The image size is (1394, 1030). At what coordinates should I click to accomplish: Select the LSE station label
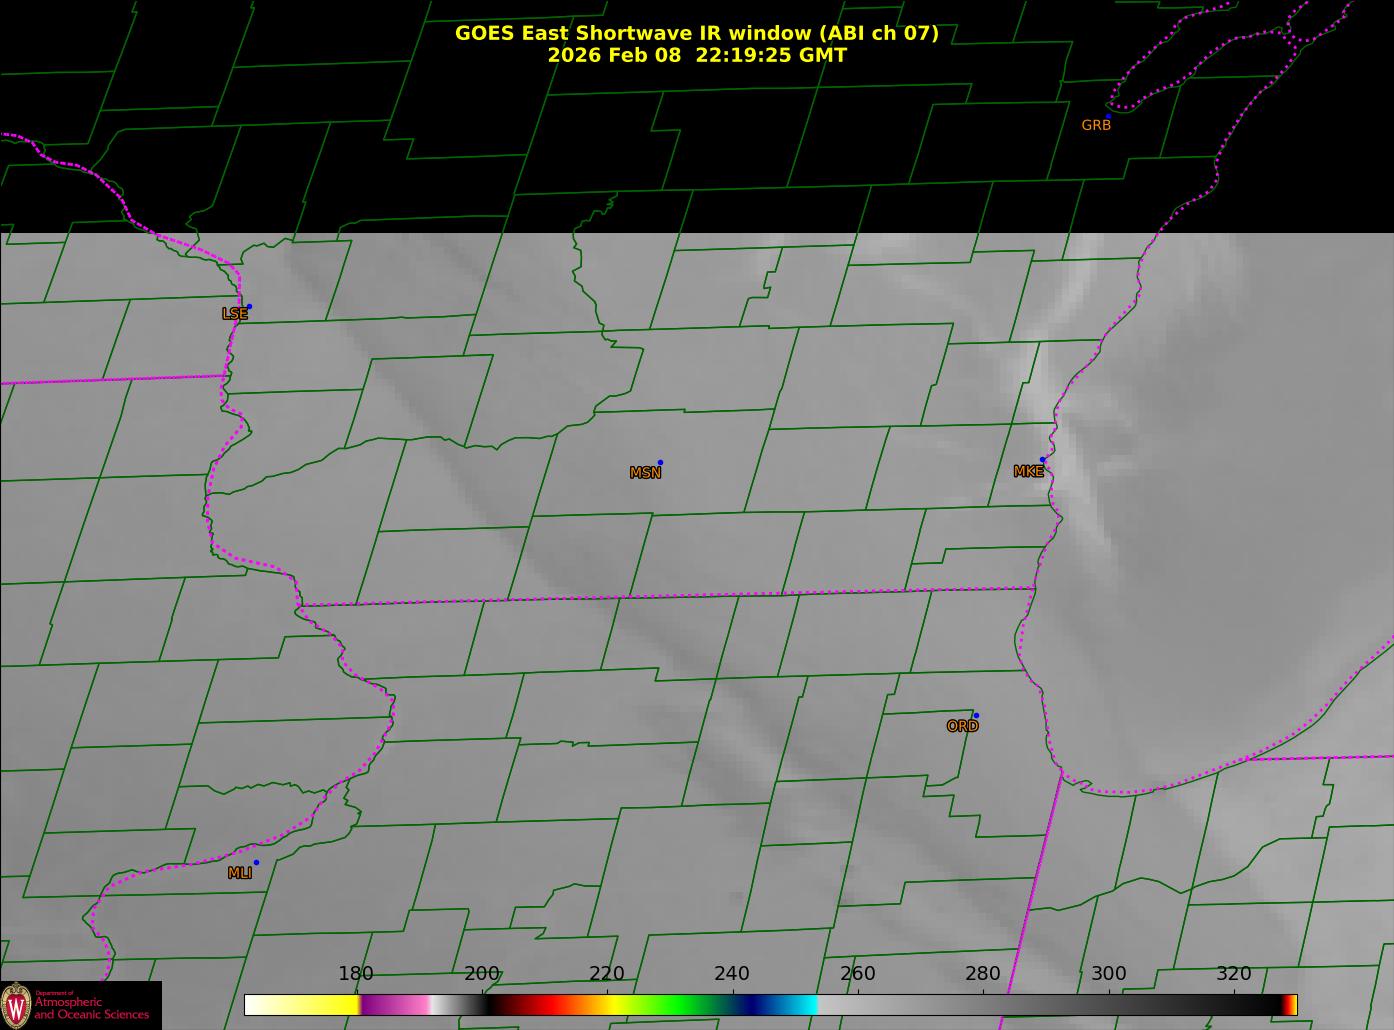point(234,314)
